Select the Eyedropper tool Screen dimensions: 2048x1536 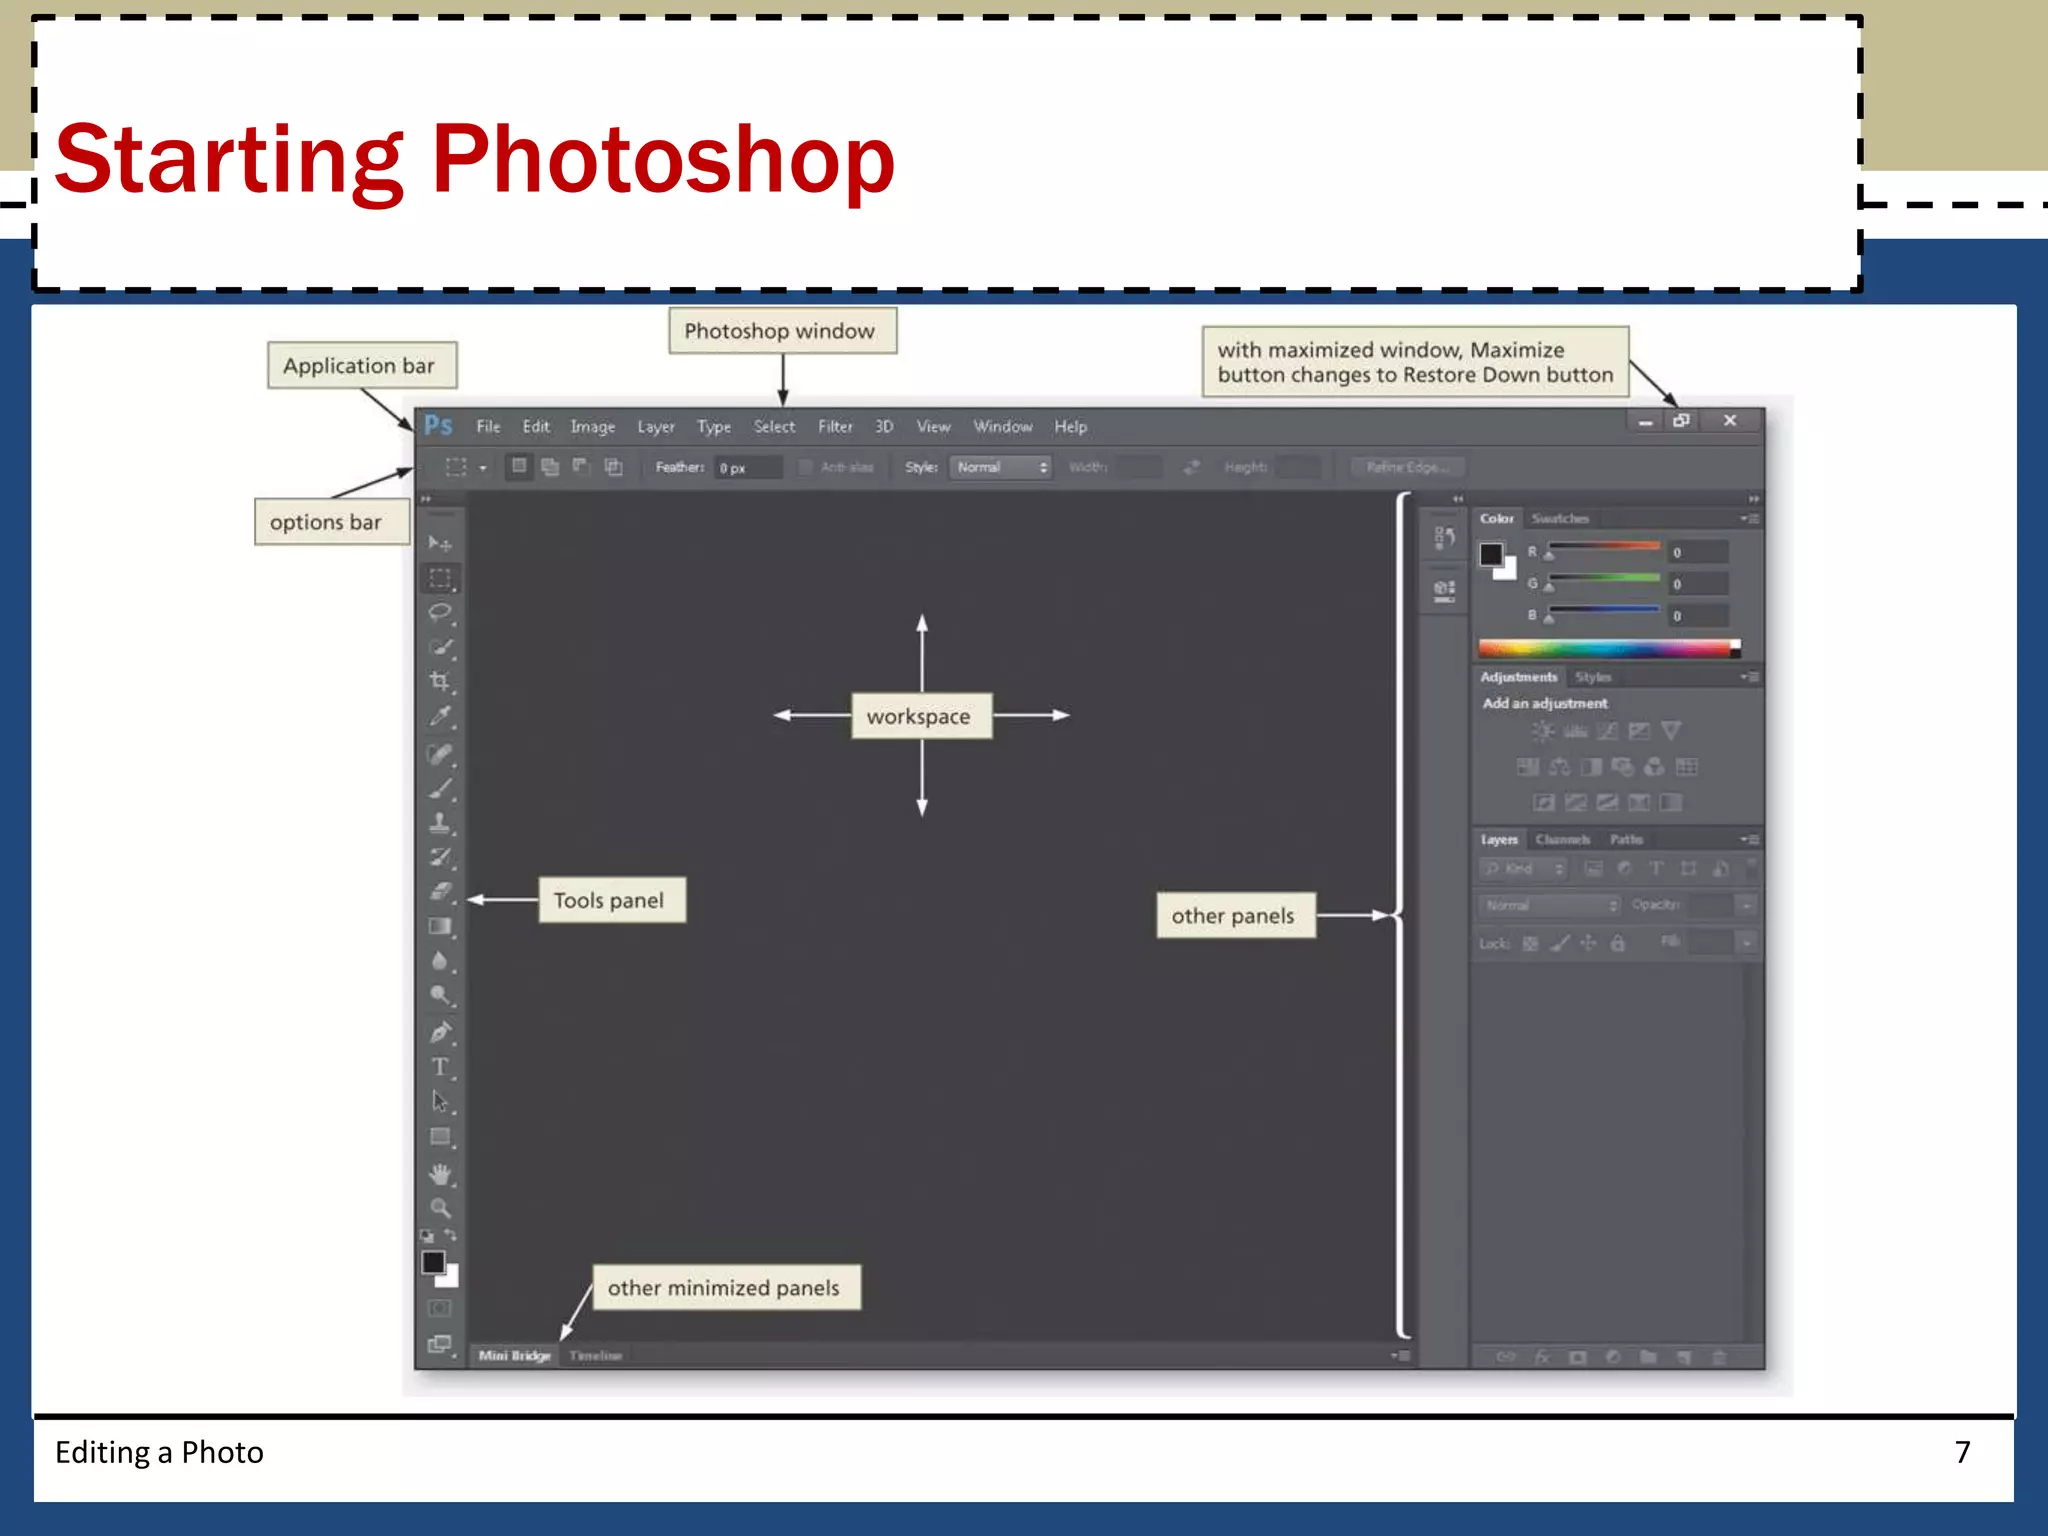440,716
